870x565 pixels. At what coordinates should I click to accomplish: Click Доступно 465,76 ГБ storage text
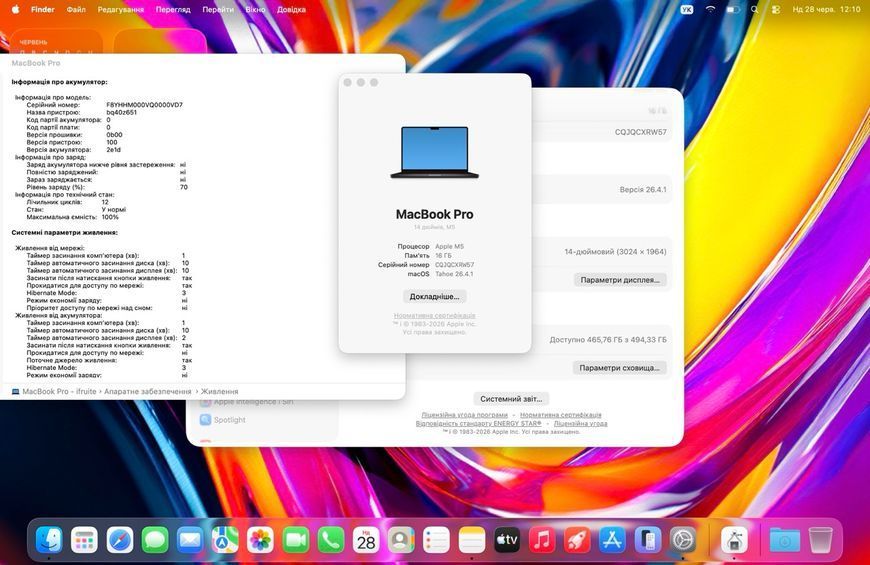[608, 339]
